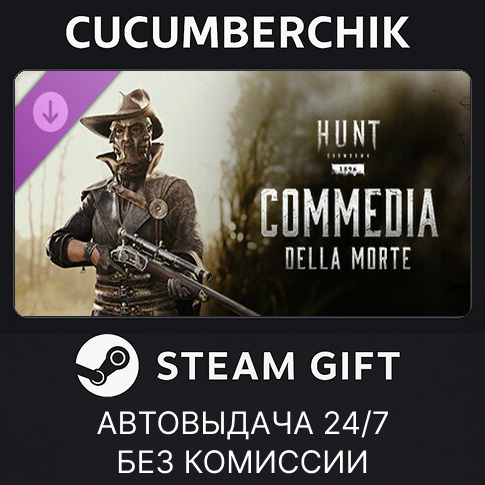Image resolution: width=485 pixels, height=485 pixels.
Task: Open the Commedia Della Morte banner image
Action: point(242,193)
